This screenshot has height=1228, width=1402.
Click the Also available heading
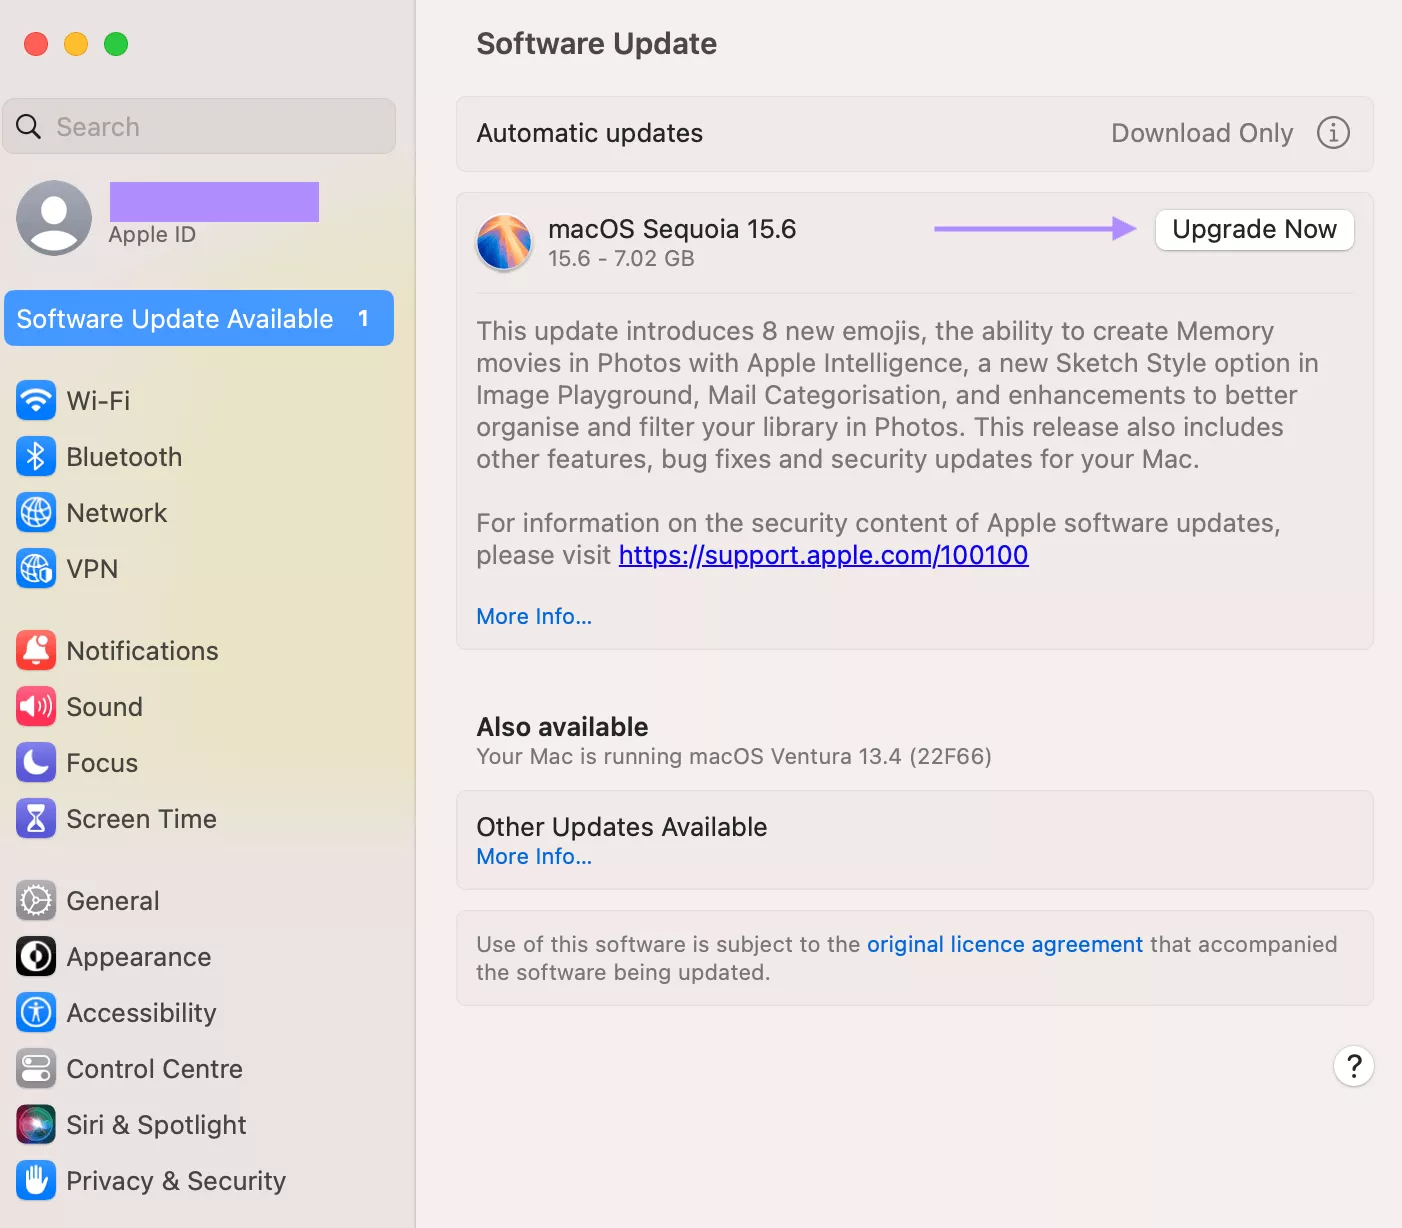coord(562,727)
